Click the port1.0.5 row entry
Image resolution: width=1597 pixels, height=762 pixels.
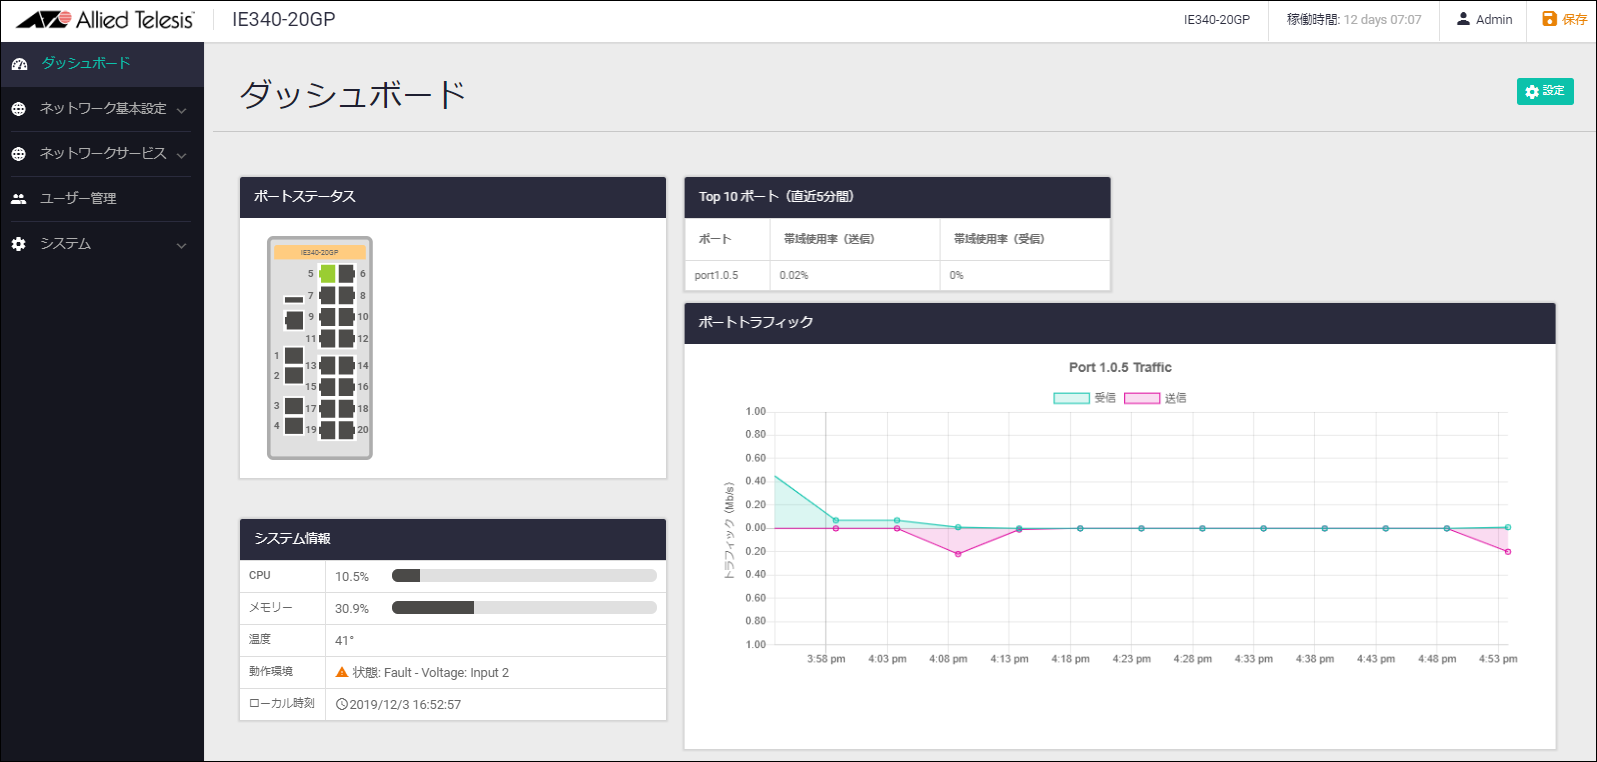tap(716, 275)
